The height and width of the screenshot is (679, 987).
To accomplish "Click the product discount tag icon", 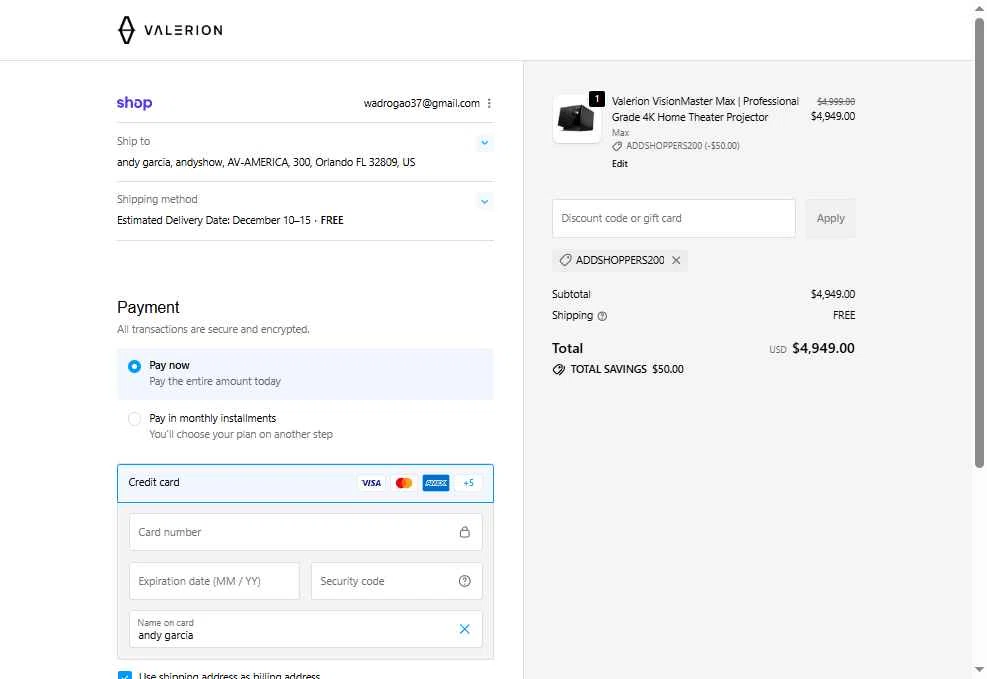I will [x=617, y=146].
